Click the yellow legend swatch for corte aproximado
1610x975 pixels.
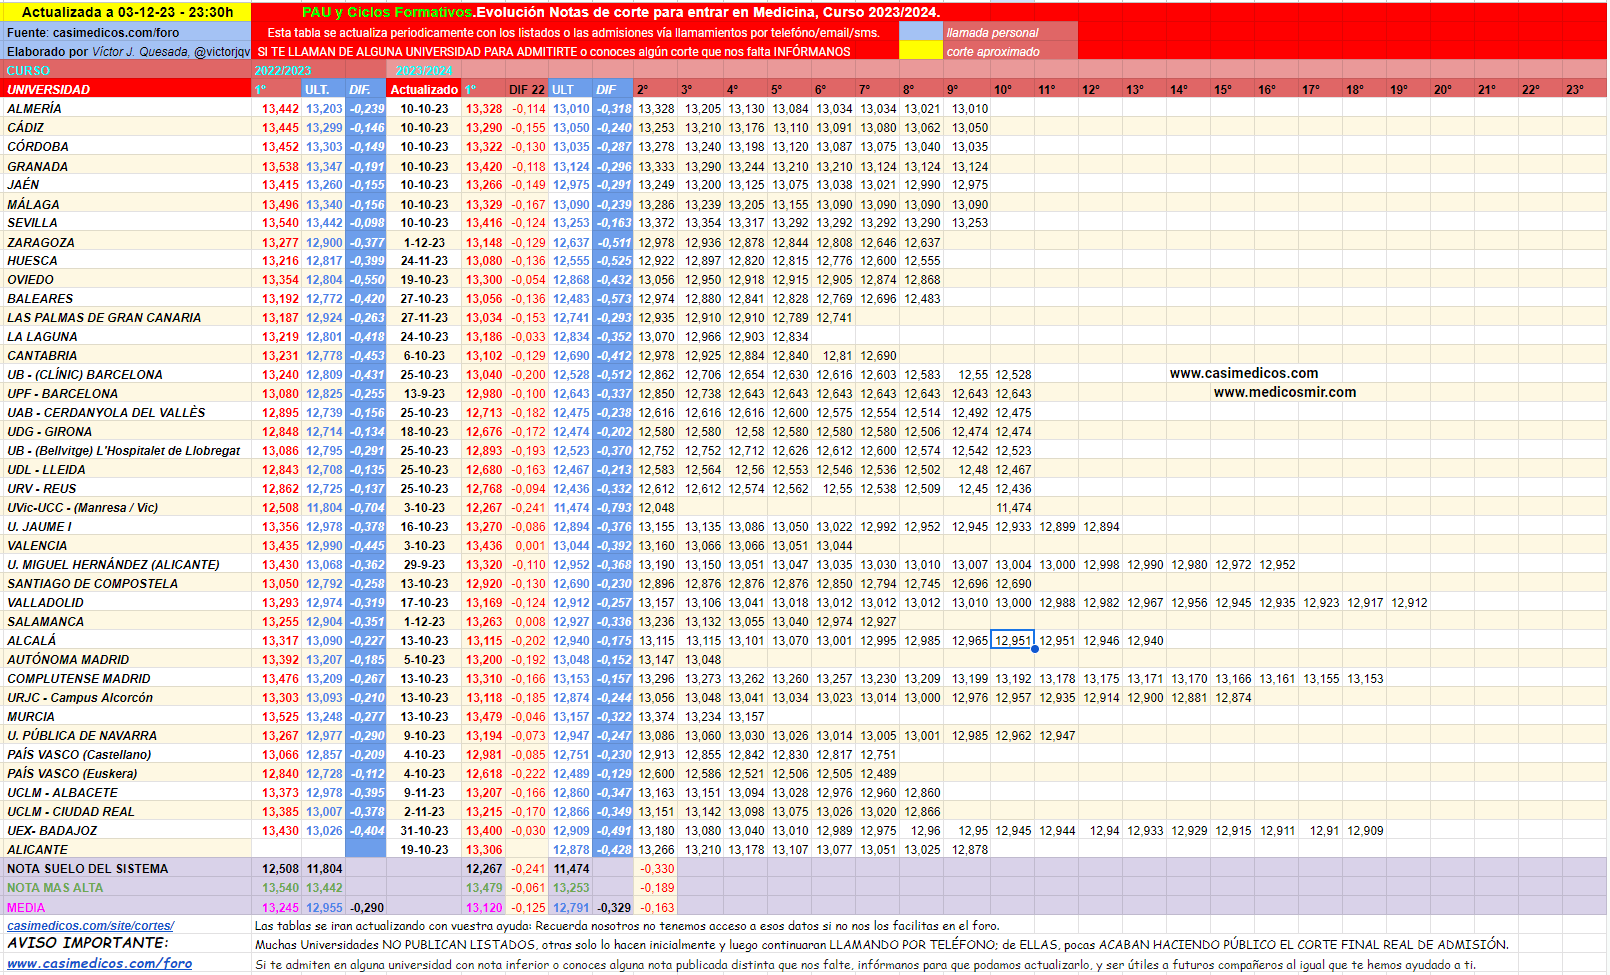click(x=921, y=51)
